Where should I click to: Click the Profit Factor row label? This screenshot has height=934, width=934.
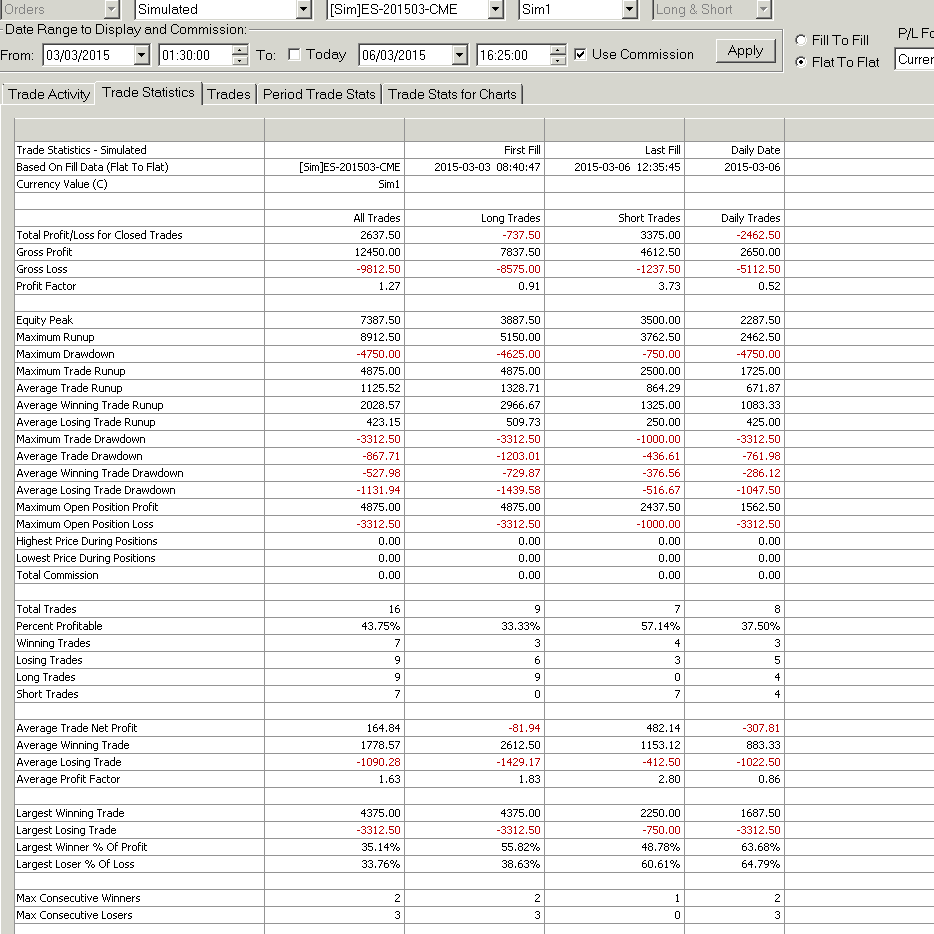click(46, 286)
